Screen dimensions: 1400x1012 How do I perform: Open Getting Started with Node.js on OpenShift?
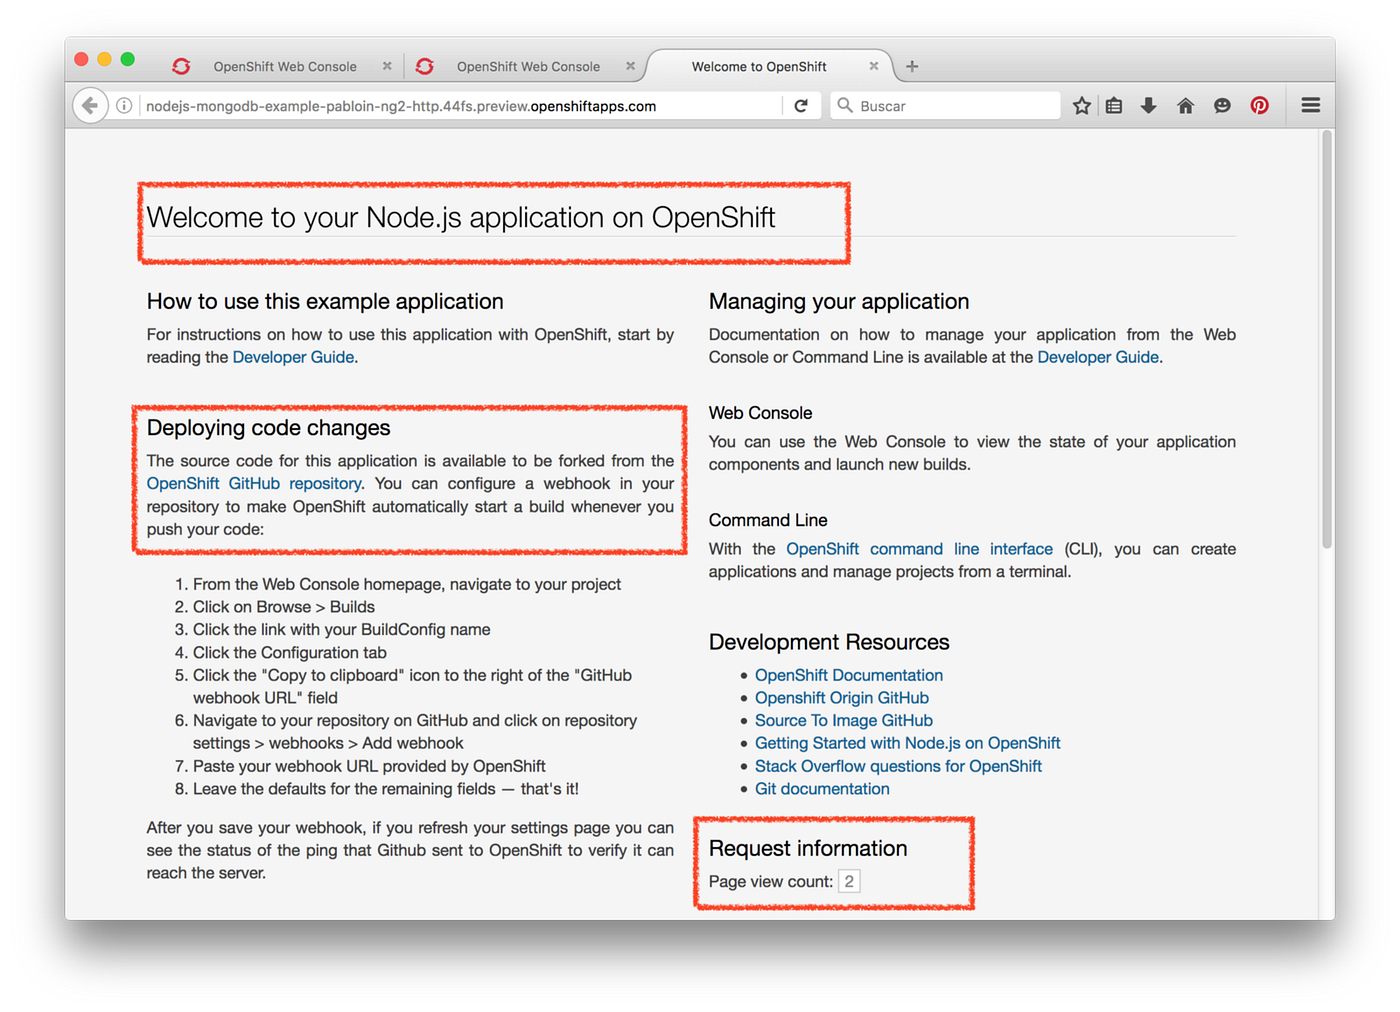pyautogui.click(x=908, y=743)
